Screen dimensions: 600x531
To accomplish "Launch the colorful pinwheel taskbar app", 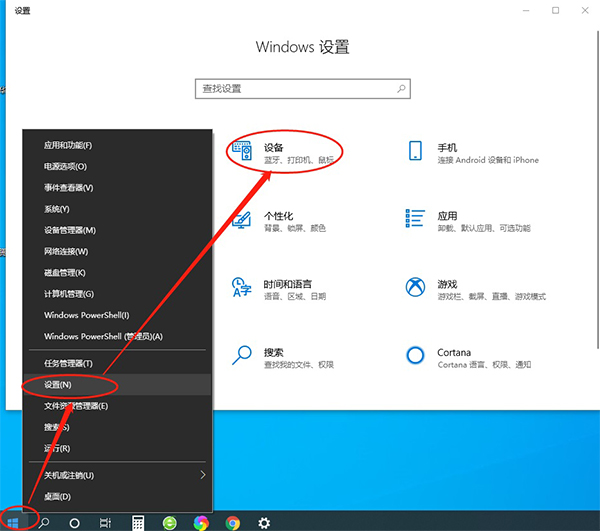I will 201,523.
